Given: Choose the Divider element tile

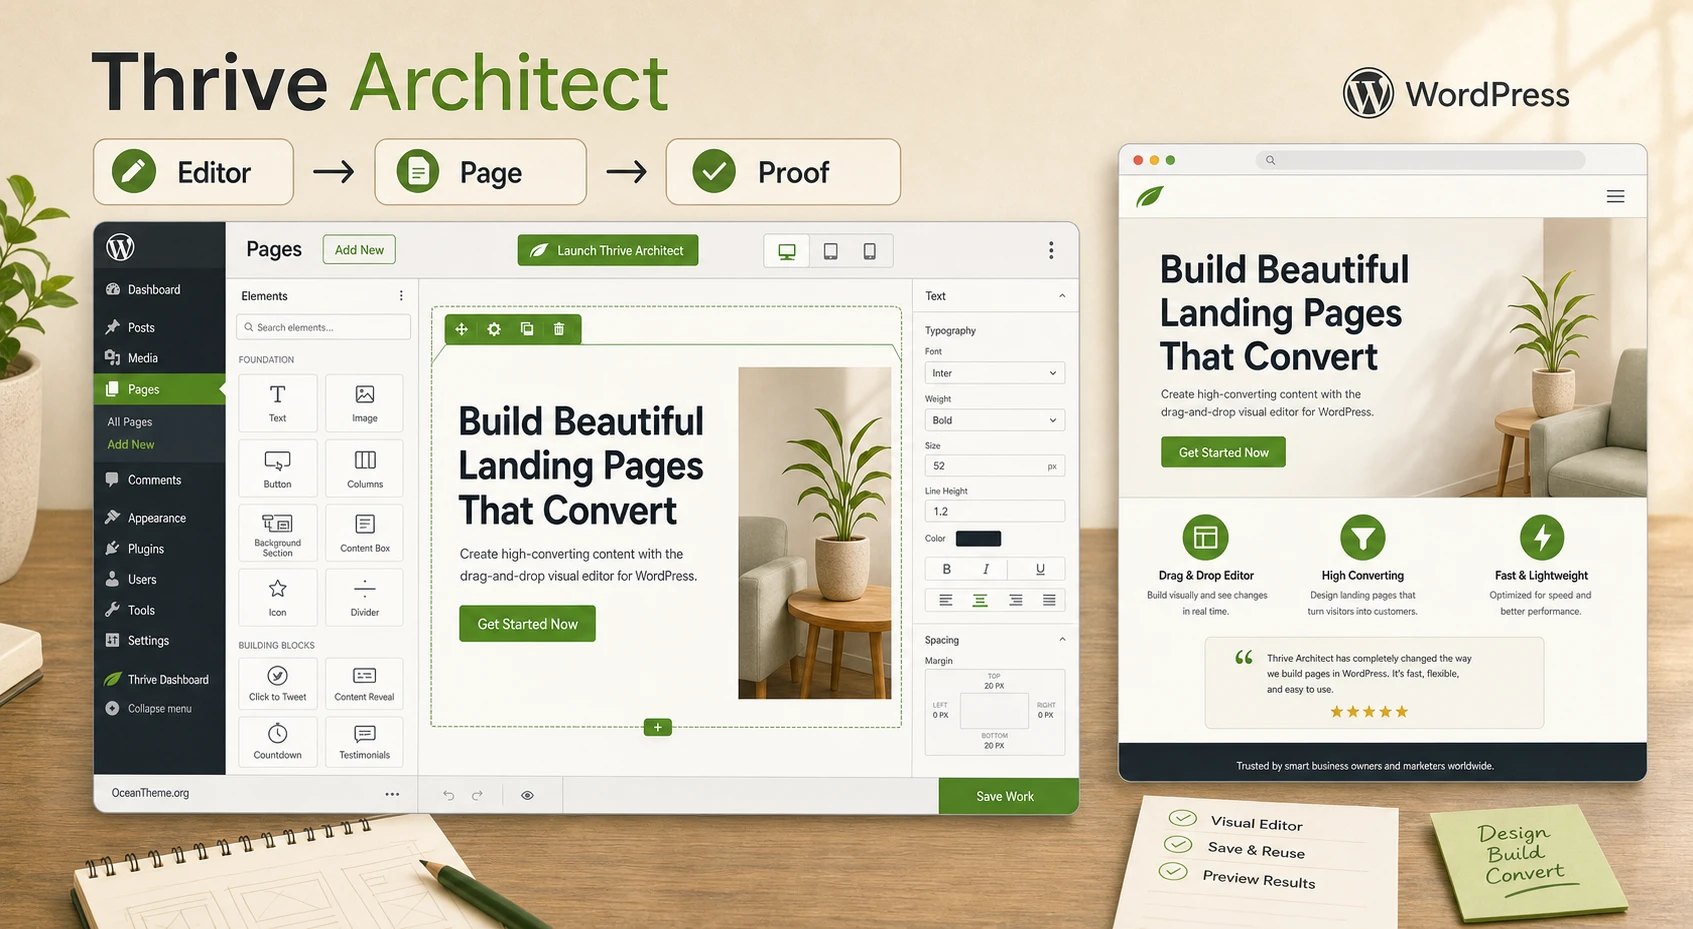Looking at the screenshot, I should (365, 597).
